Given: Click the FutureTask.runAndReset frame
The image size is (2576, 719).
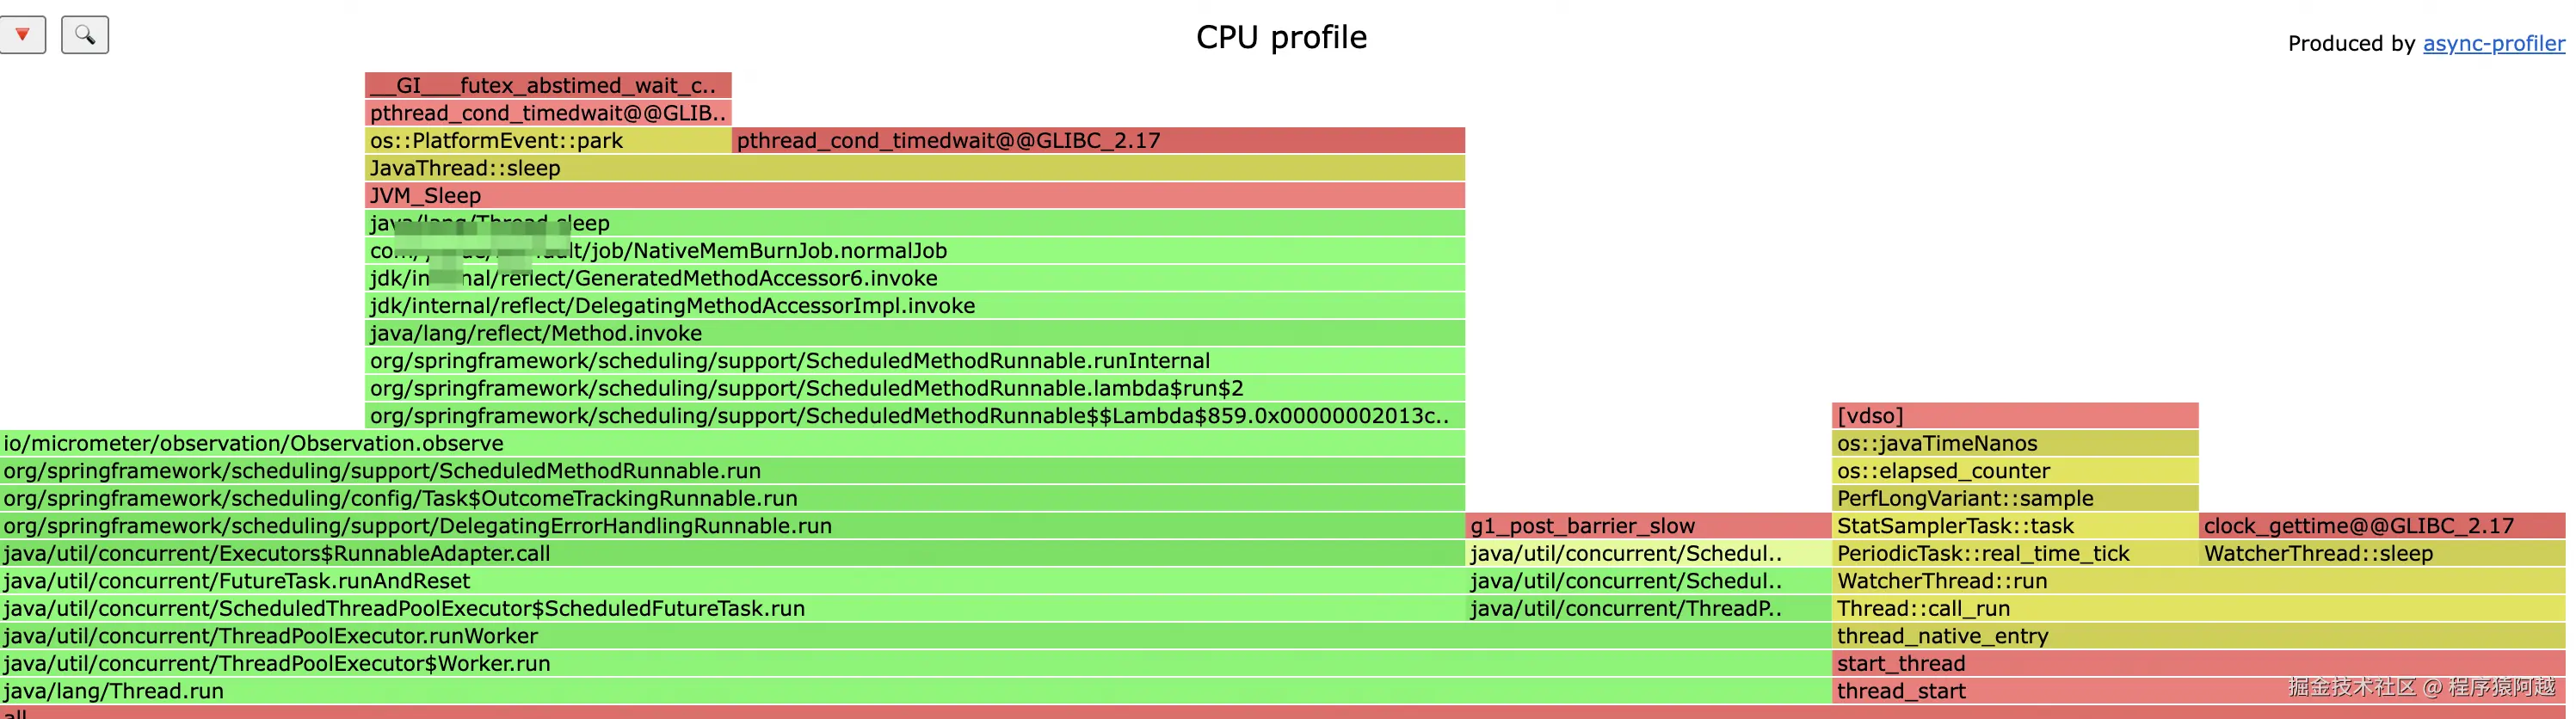Looking at the screenshot, I should point(732,581).
